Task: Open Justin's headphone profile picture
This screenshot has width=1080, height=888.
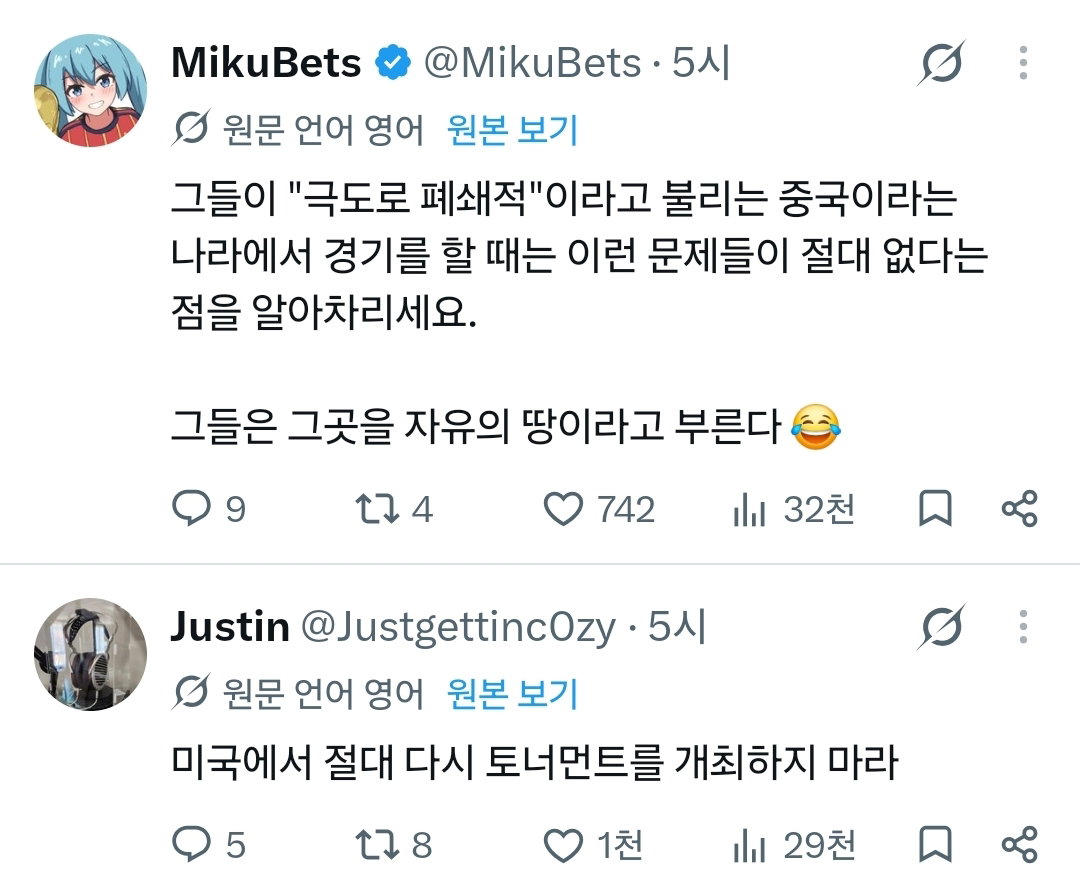Action: click(90, 654)
